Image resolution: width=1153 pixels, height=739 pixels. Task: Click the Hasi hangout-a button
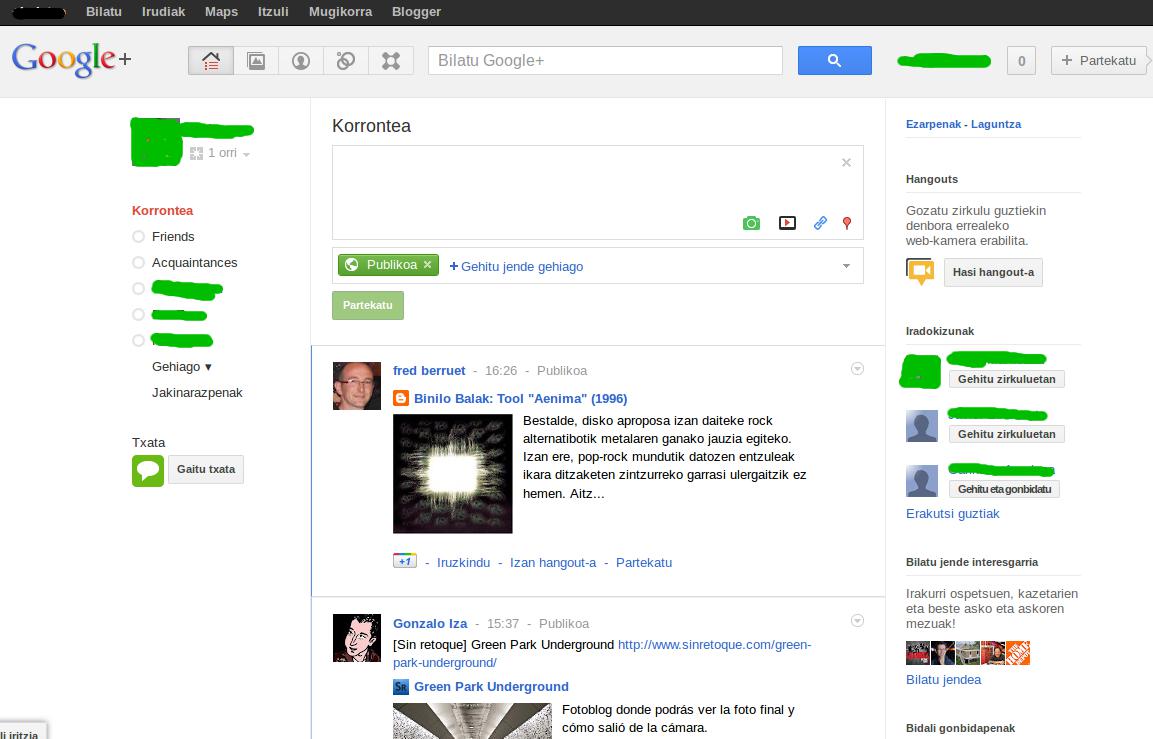tap(992, 272)
